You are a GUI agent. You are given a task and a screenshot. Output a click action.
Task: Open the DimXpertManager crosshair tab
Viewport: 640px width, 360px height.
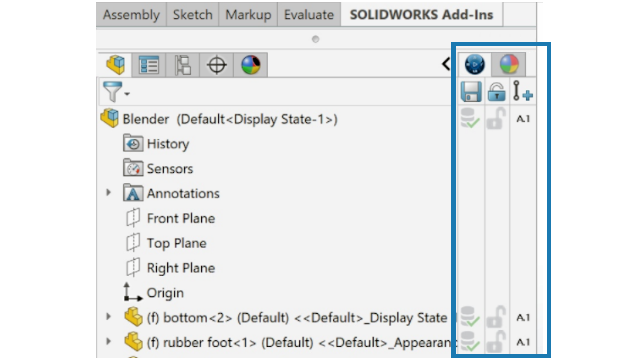pyautogui.click(x=216, y=64)
